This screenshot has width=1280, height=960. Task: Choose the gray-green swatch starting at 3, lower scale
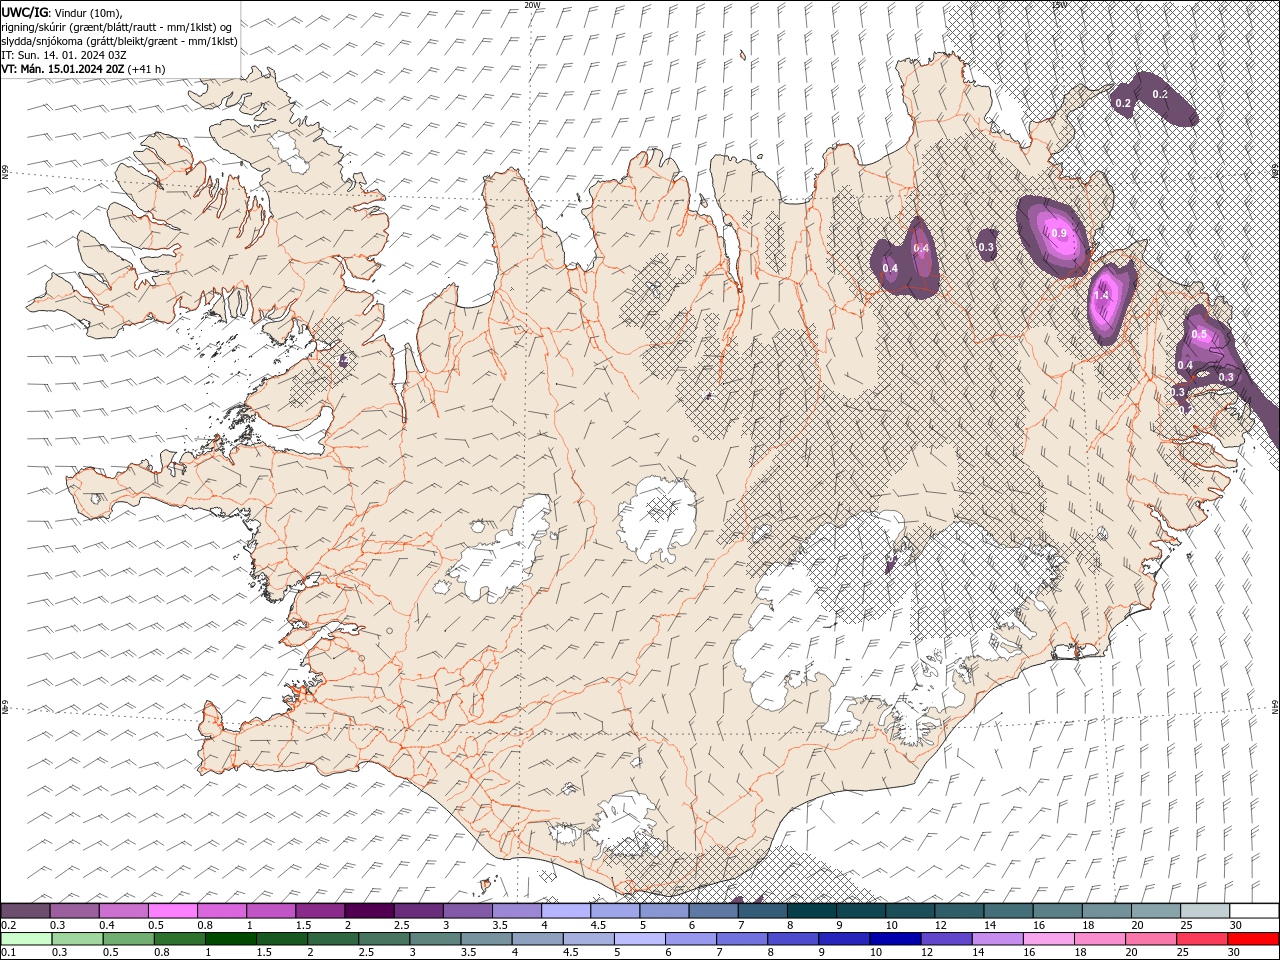[x=435, y=939]
